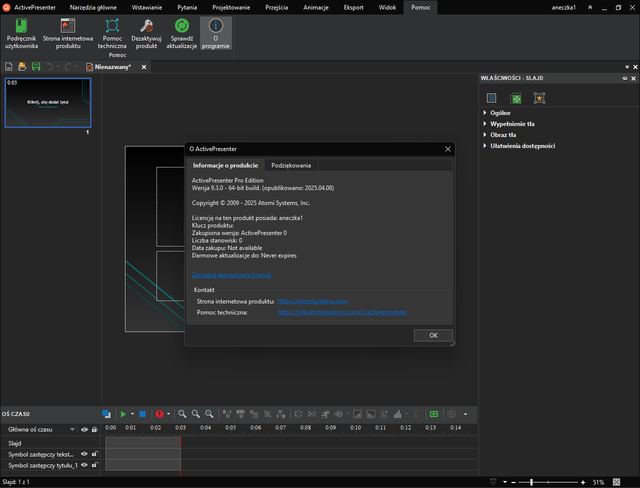Adjust the zoom slider handle in status bar

(531, 482)
